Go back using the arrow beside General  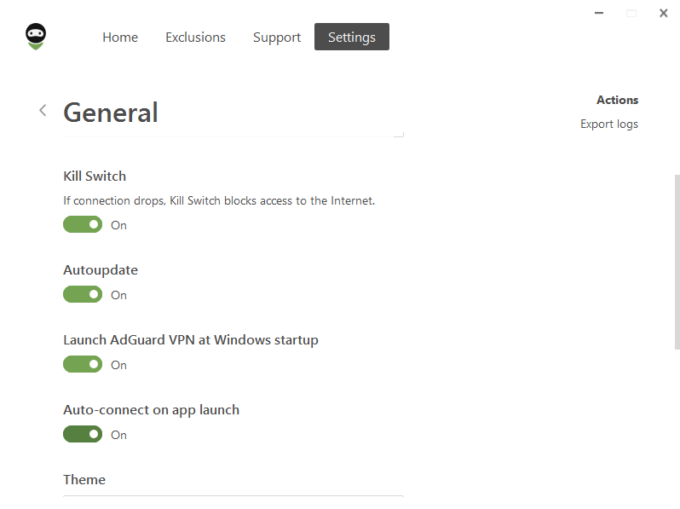coord(43,110)
